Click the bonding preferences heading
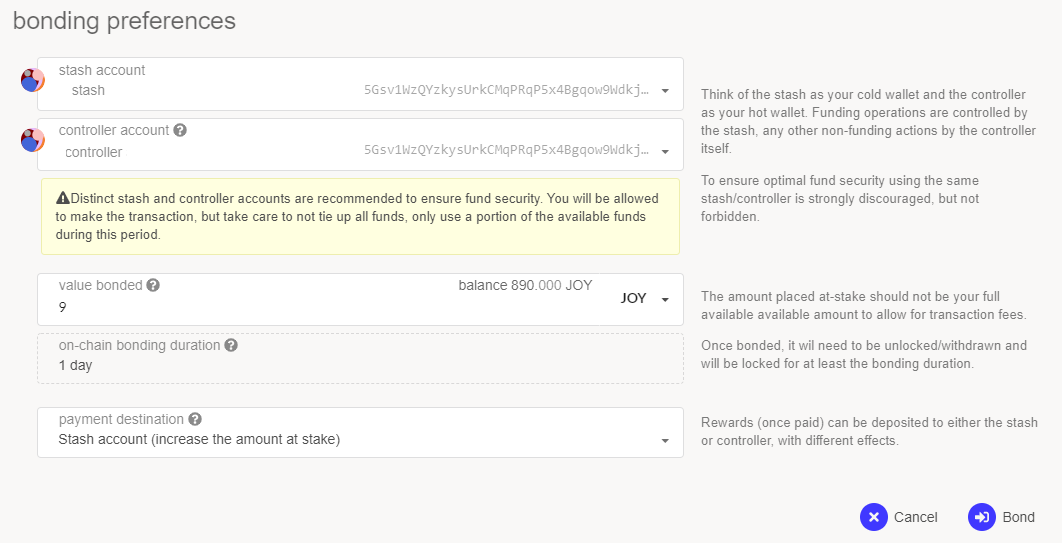The height and width of the screenshot is (547, 1064). (124, 21)
